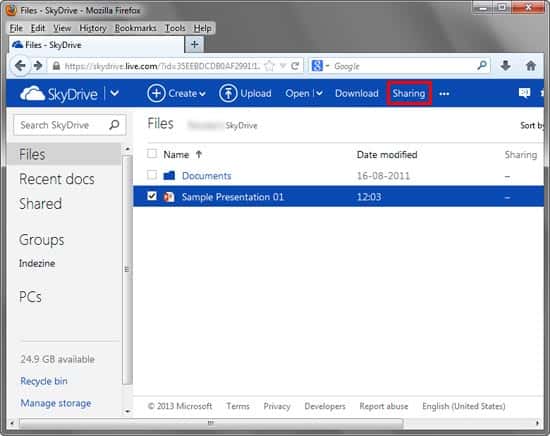Expand the Create dropdown arrow
This screenshot has width=550, height=436.
coord(202,94)
